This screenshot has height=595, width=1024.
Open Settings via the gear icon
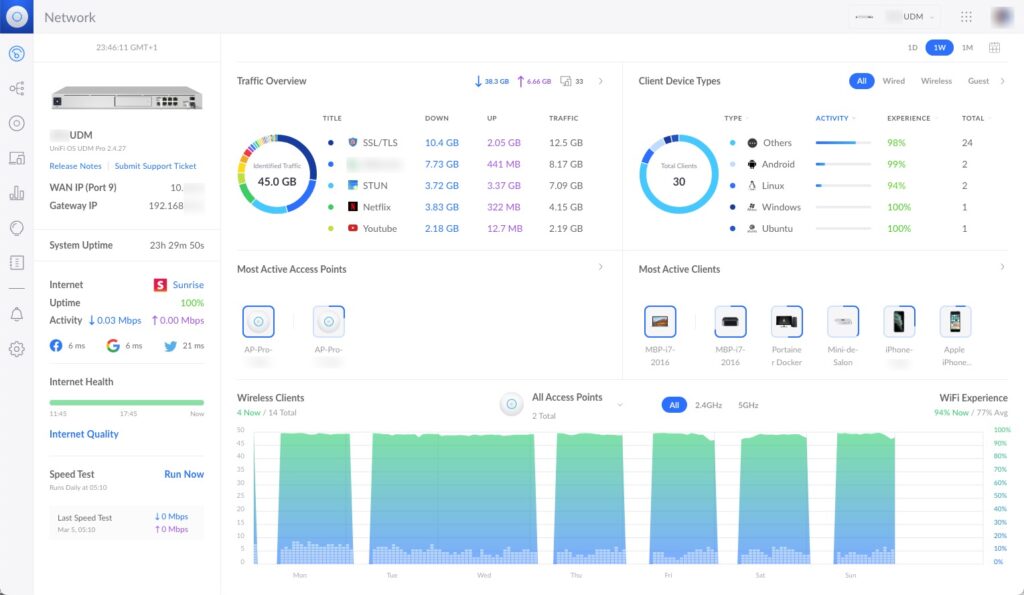(17, 349)
